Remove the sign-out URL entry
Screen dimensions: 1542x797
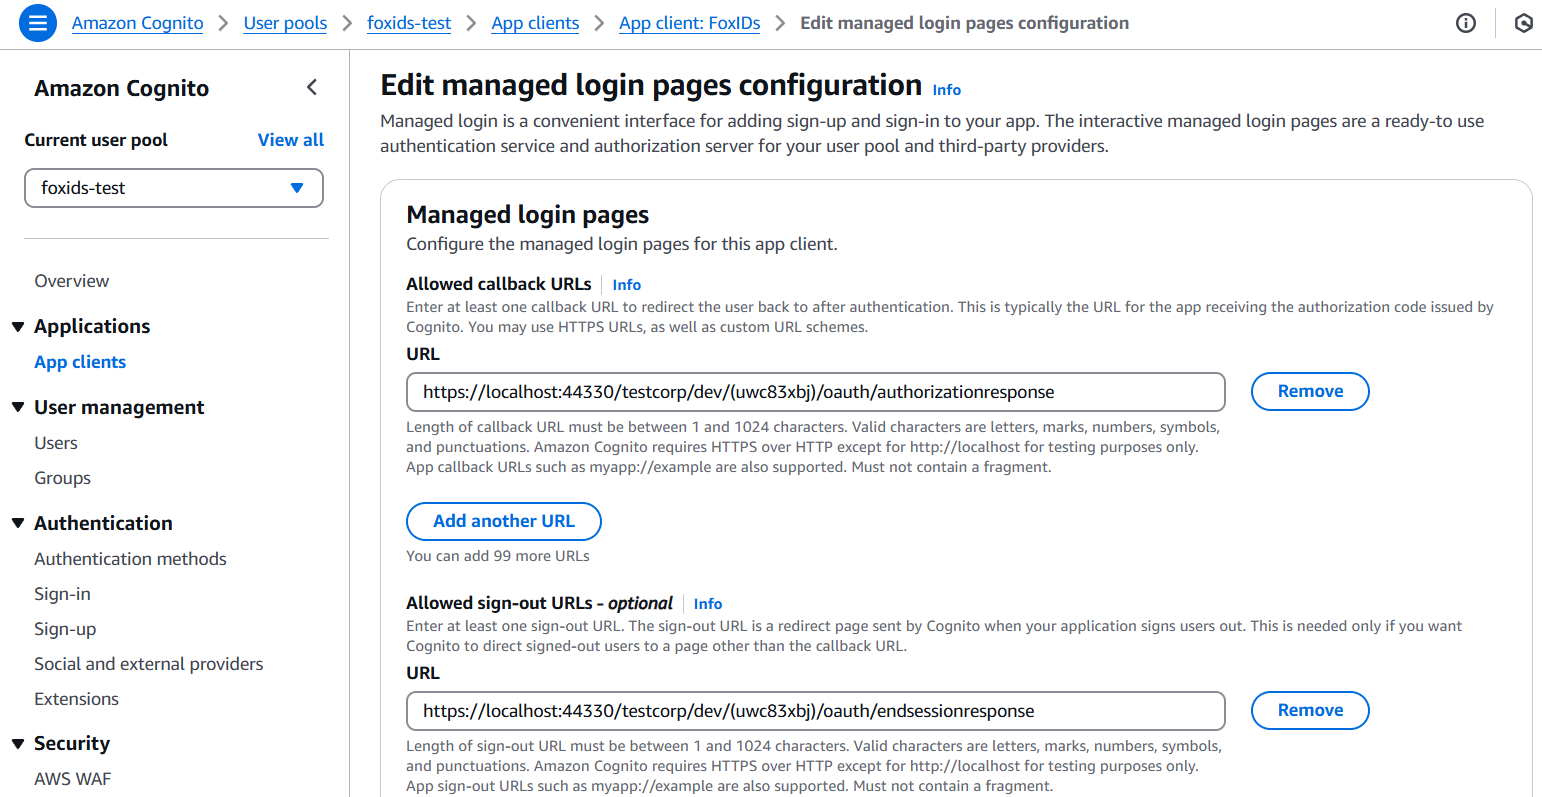point(1310,710)
